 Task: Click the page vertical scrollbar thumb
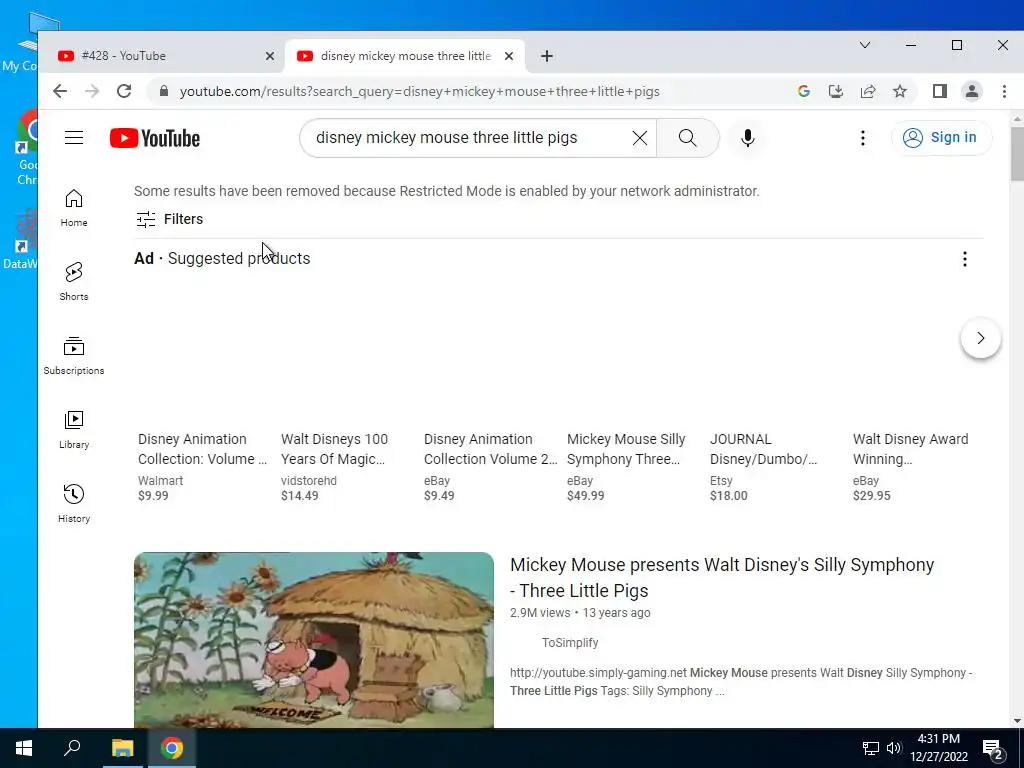[1017, 154]
